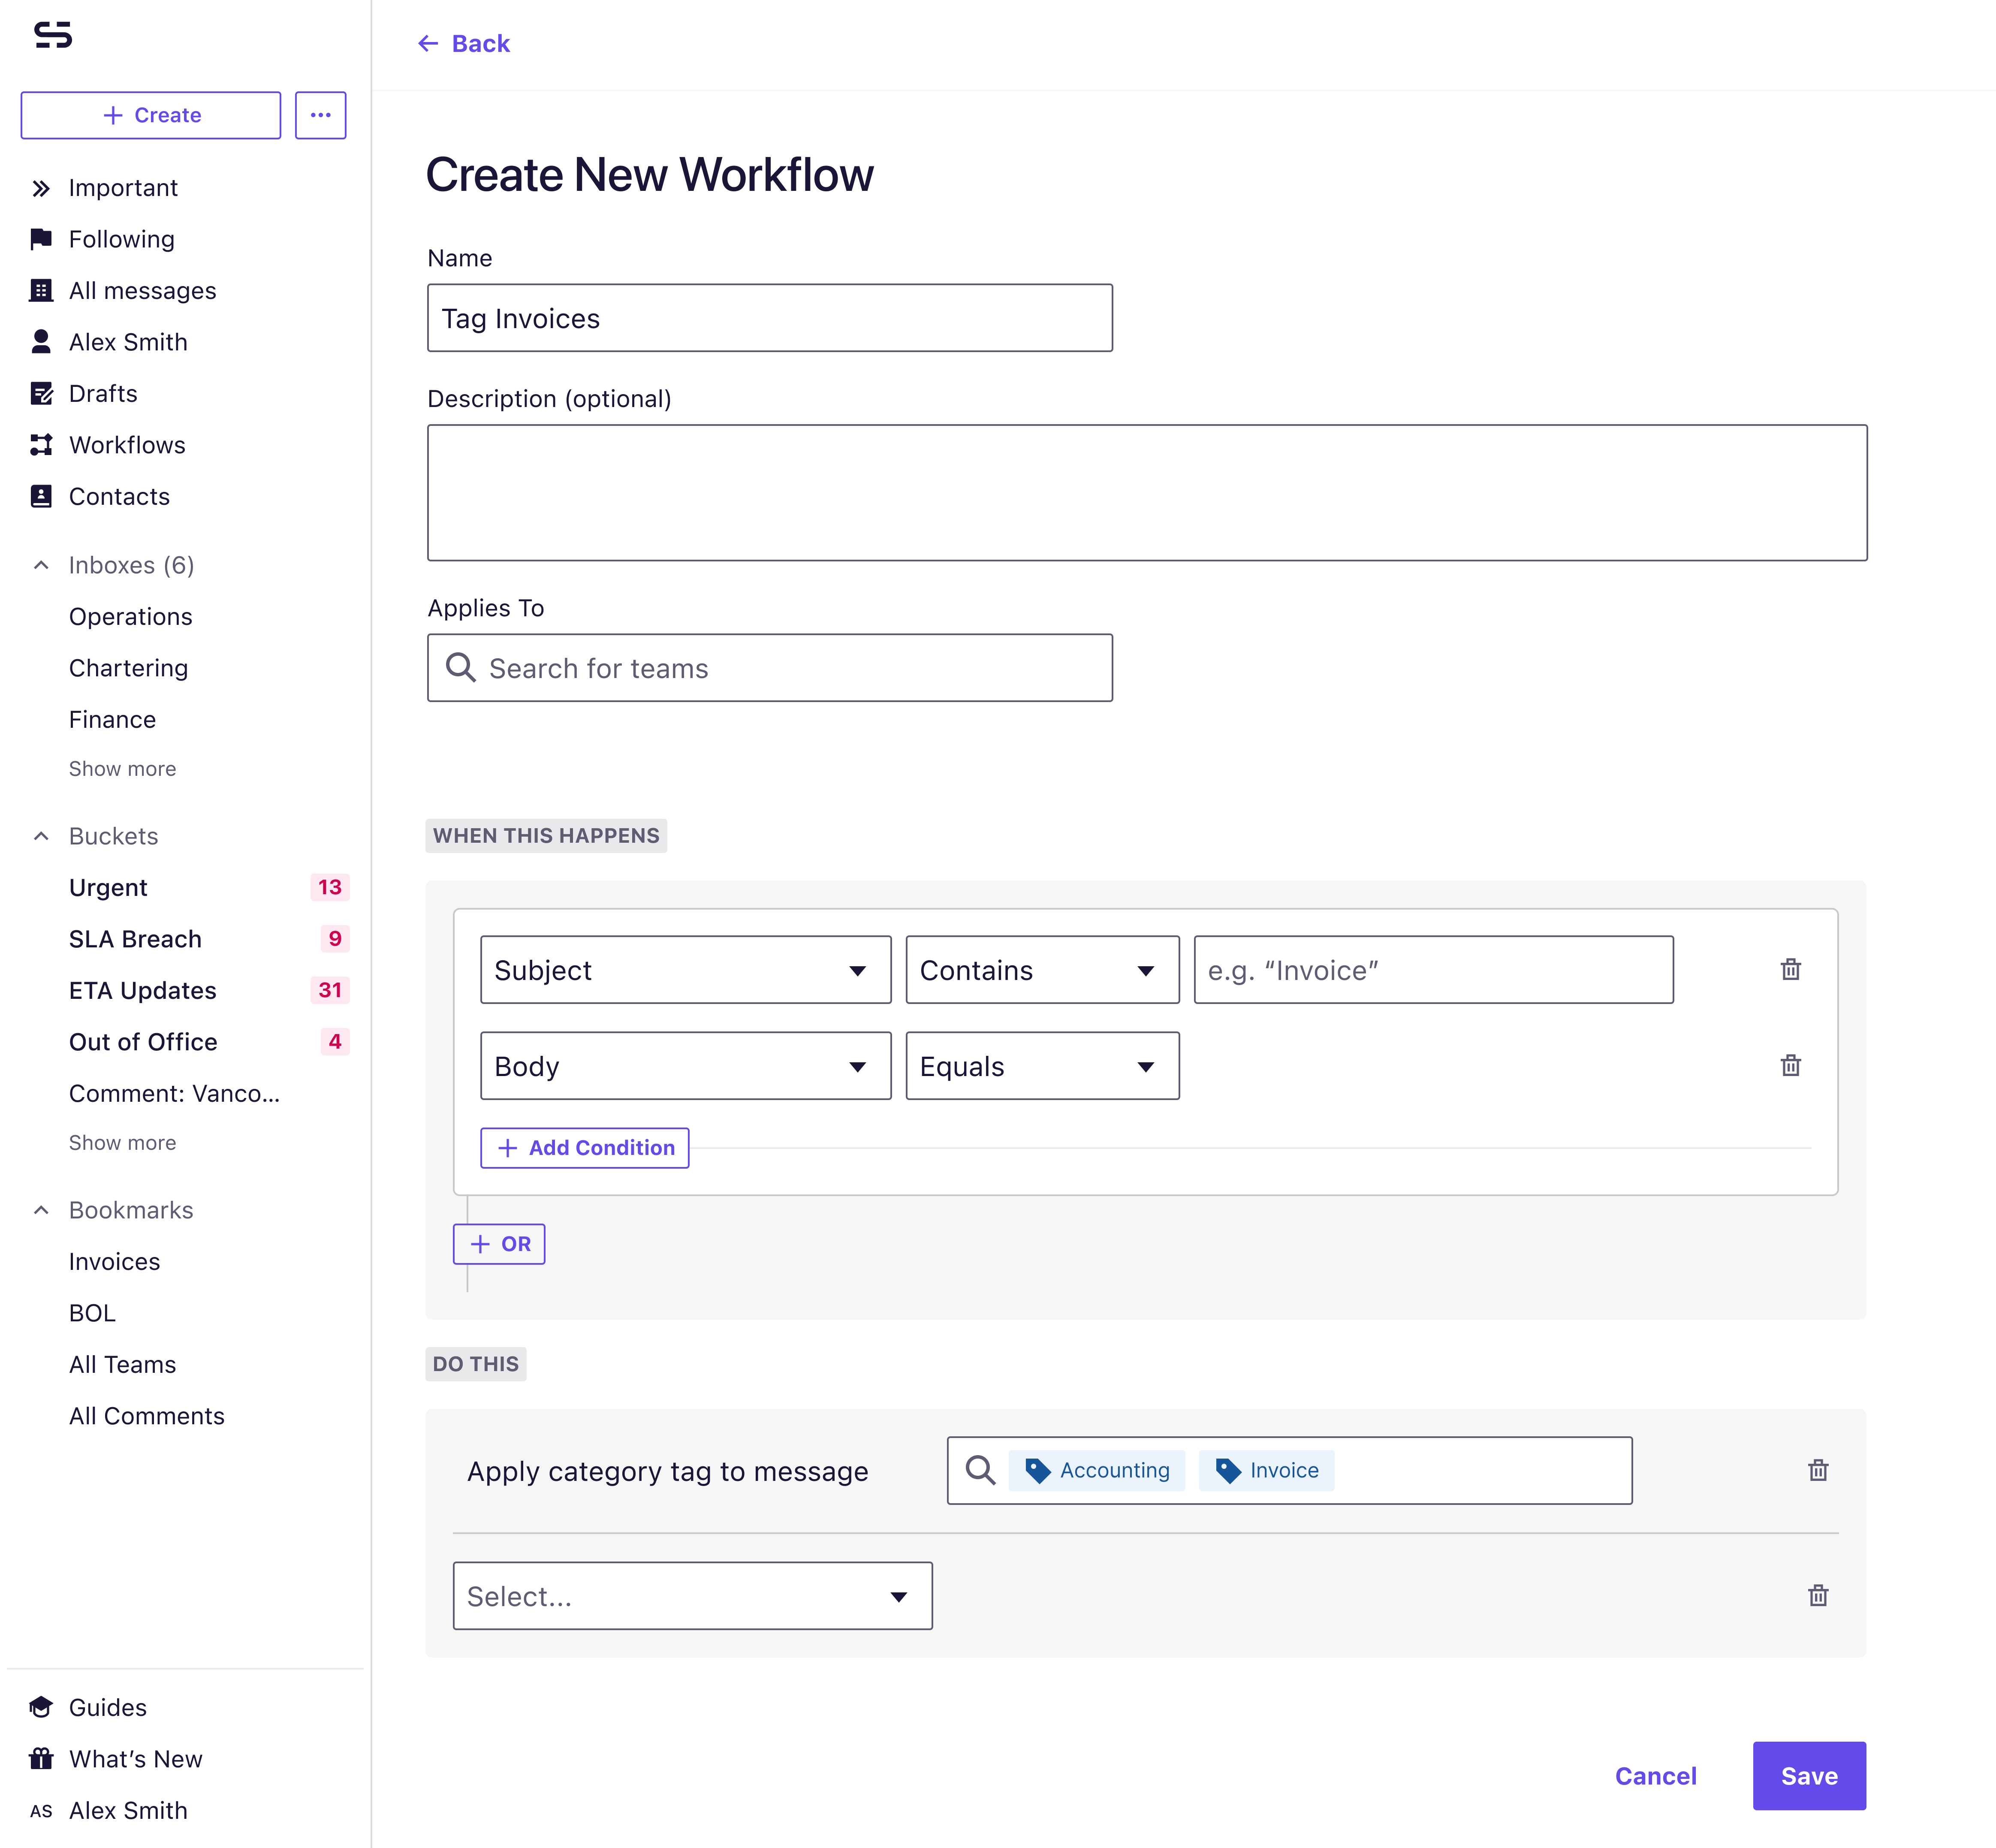Click the Save button

pos(1808,1775)
